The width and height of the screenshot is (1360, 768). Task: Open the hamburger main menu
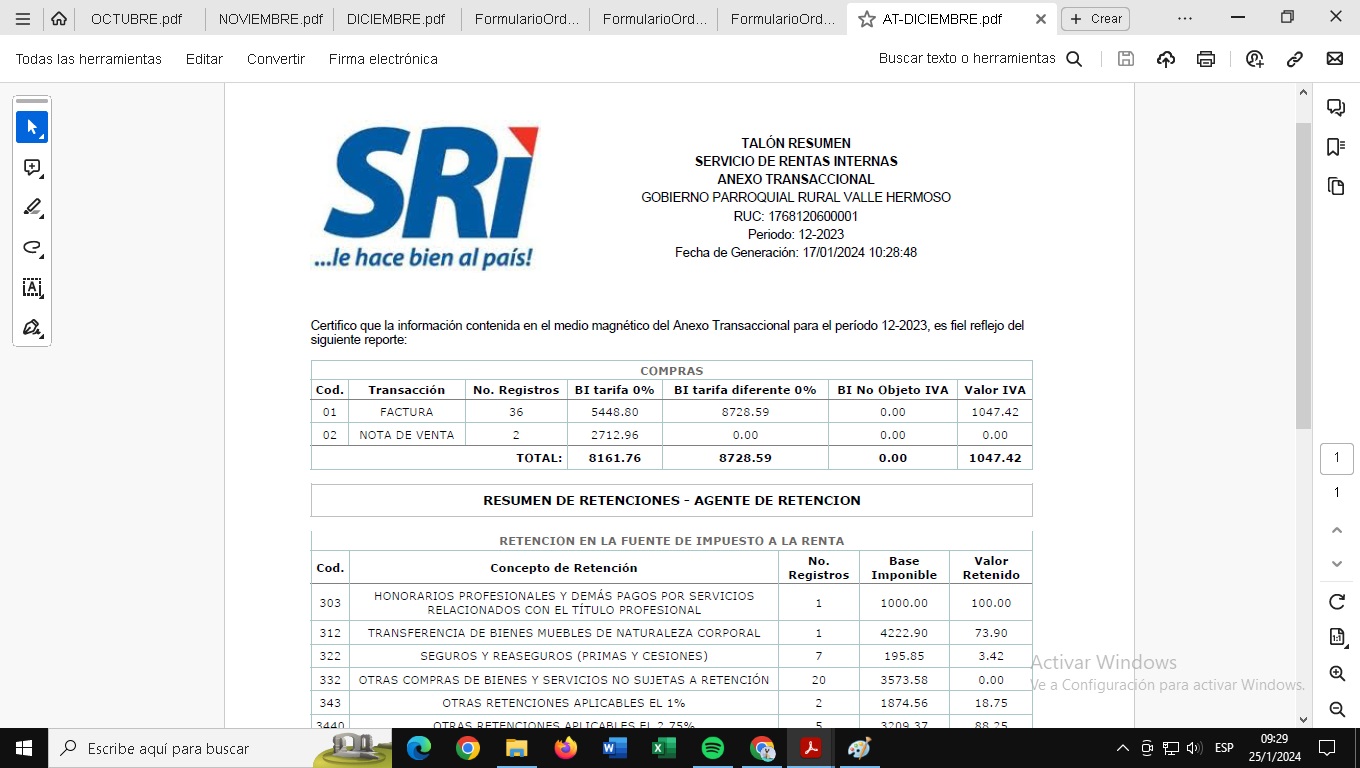point(23,19)
